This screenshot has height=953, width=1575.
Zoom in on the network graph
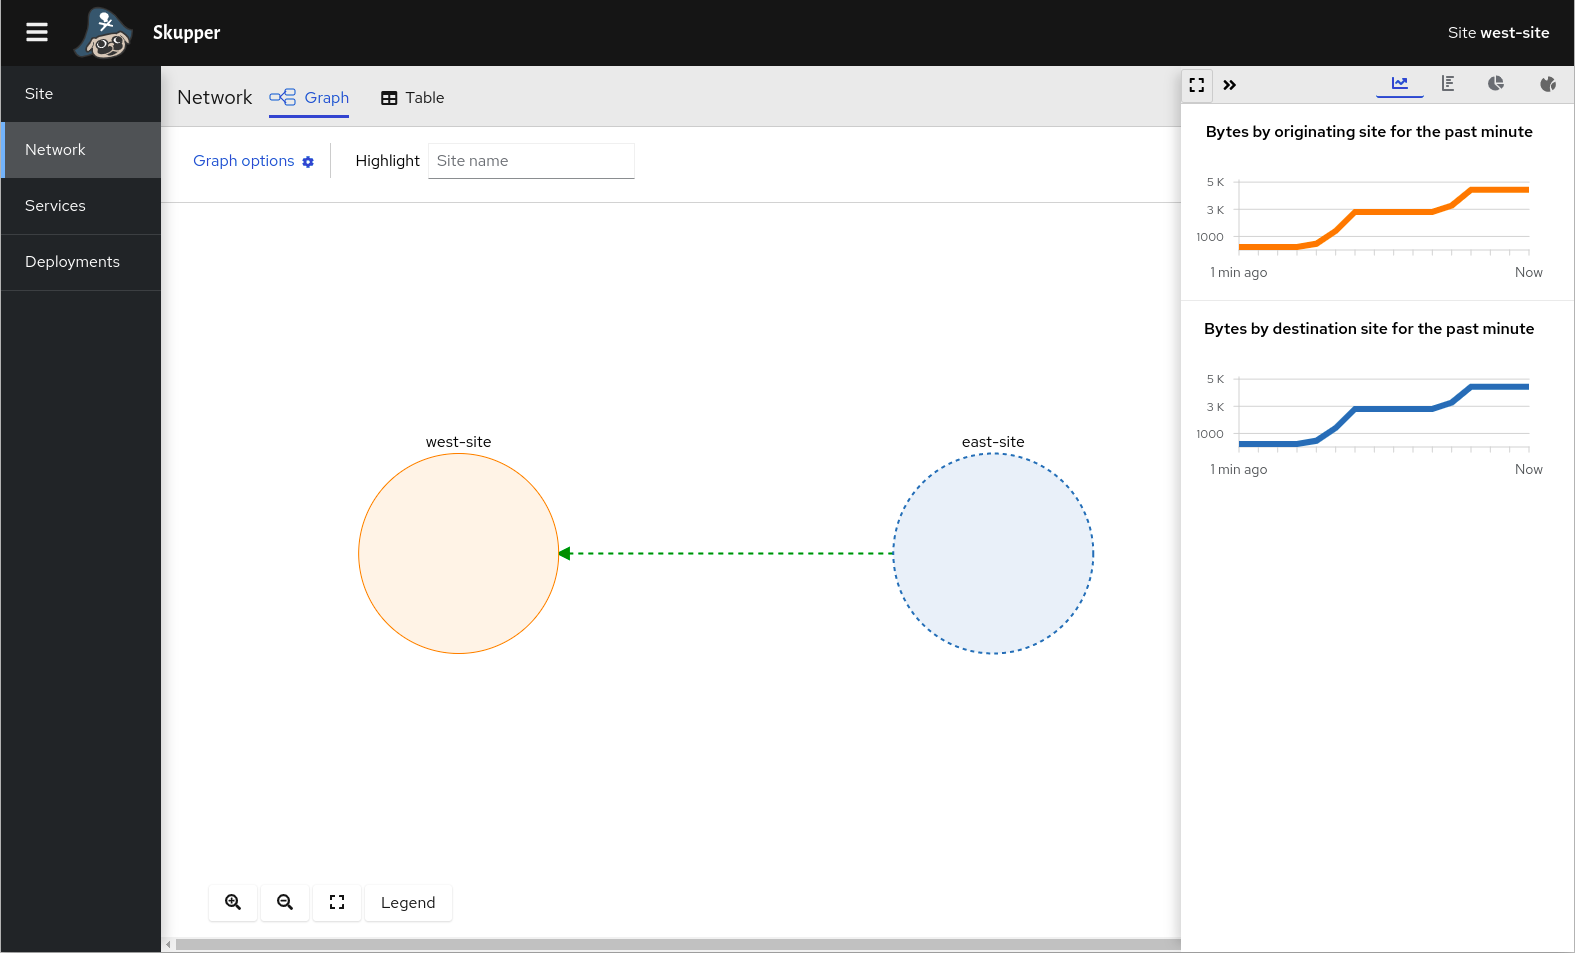point(233,902)
